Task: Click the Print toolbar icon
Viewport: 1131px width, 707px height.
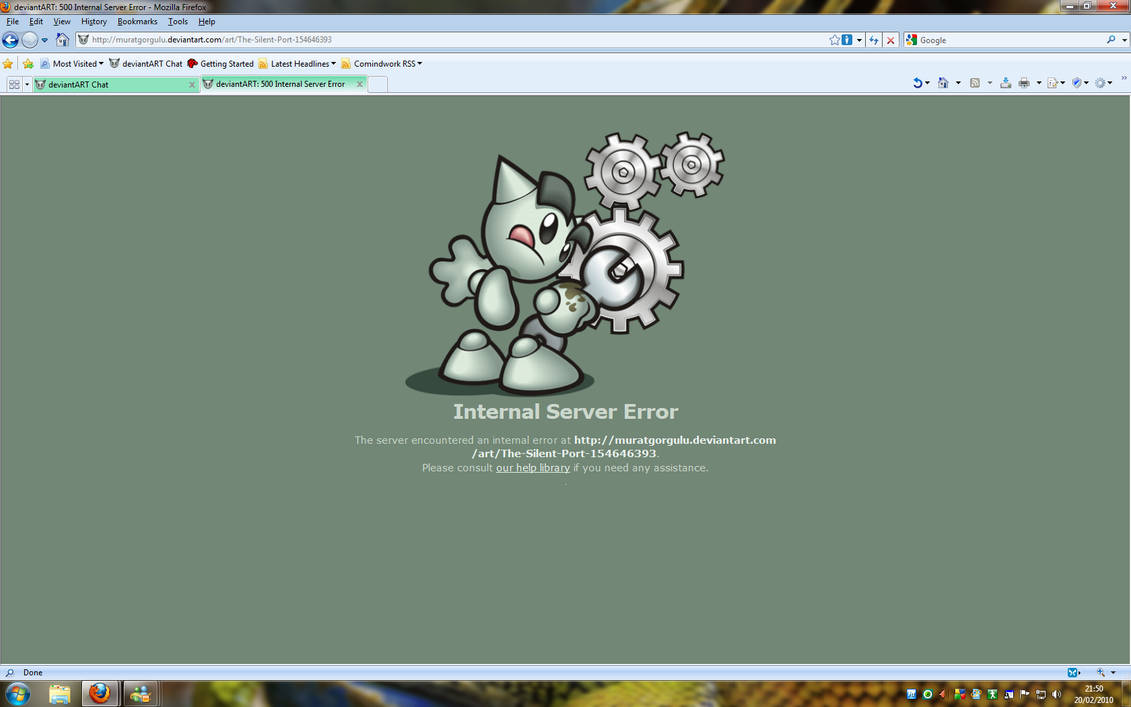Action: [1024, 82]
